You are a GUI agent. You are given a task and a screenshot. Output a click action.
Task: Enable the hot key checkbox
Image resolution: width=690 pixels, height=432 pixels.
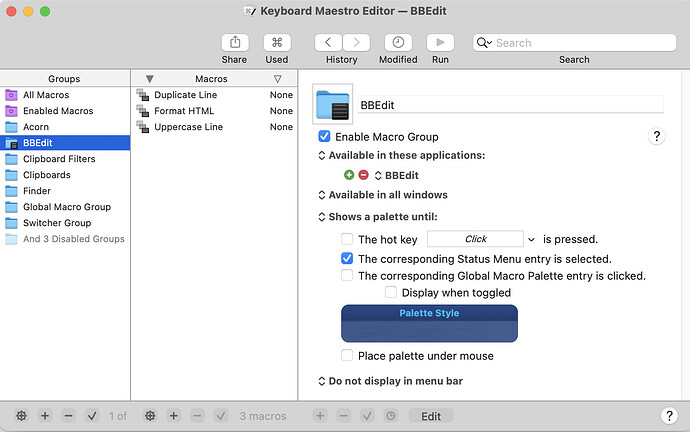point(347,239)
